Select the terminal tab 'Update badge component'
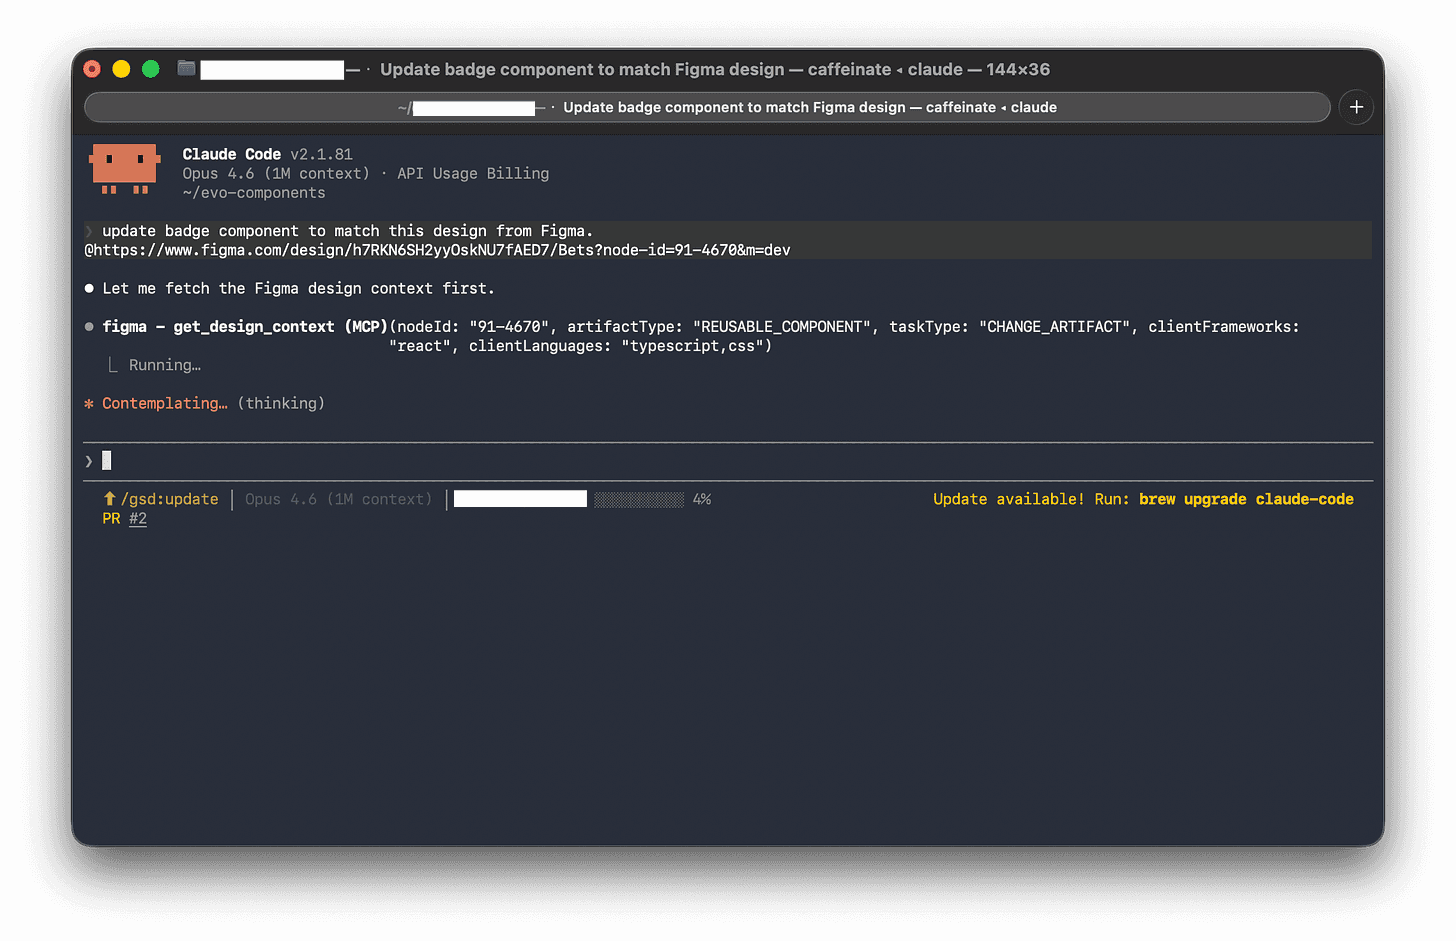 pos(707,107)
